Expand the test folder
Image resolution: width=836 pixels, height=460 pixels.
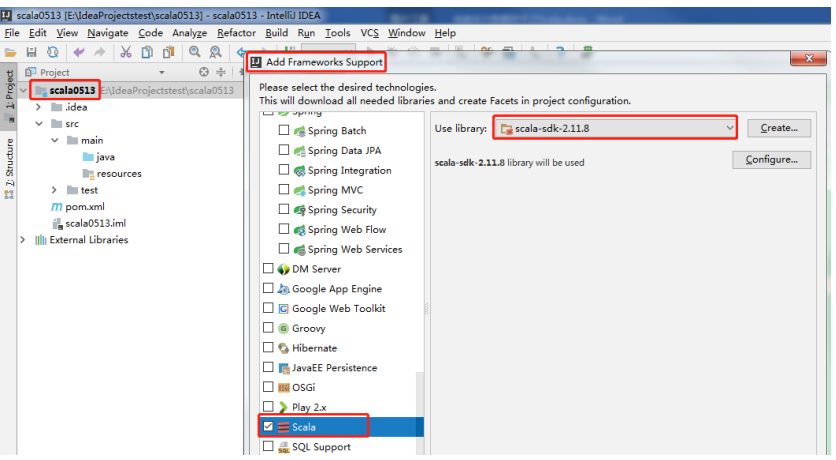pyautogui.click(x=54, y=190)
